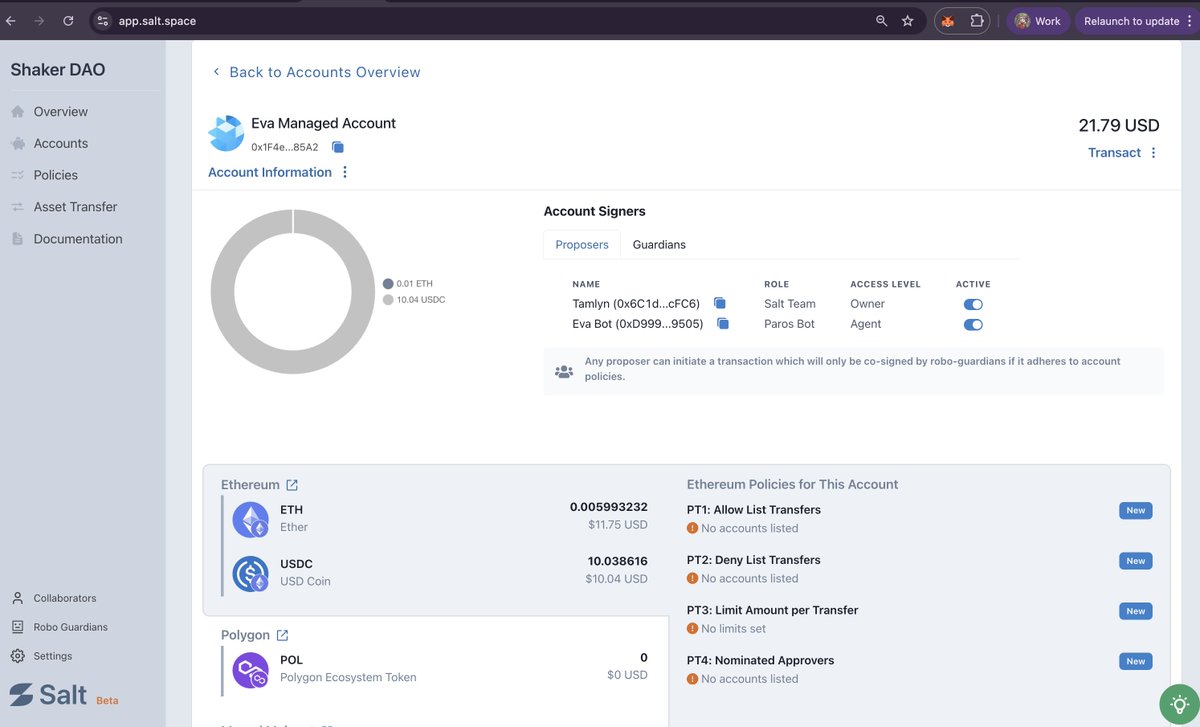Click Relaunch to update button

point(1136,21)
